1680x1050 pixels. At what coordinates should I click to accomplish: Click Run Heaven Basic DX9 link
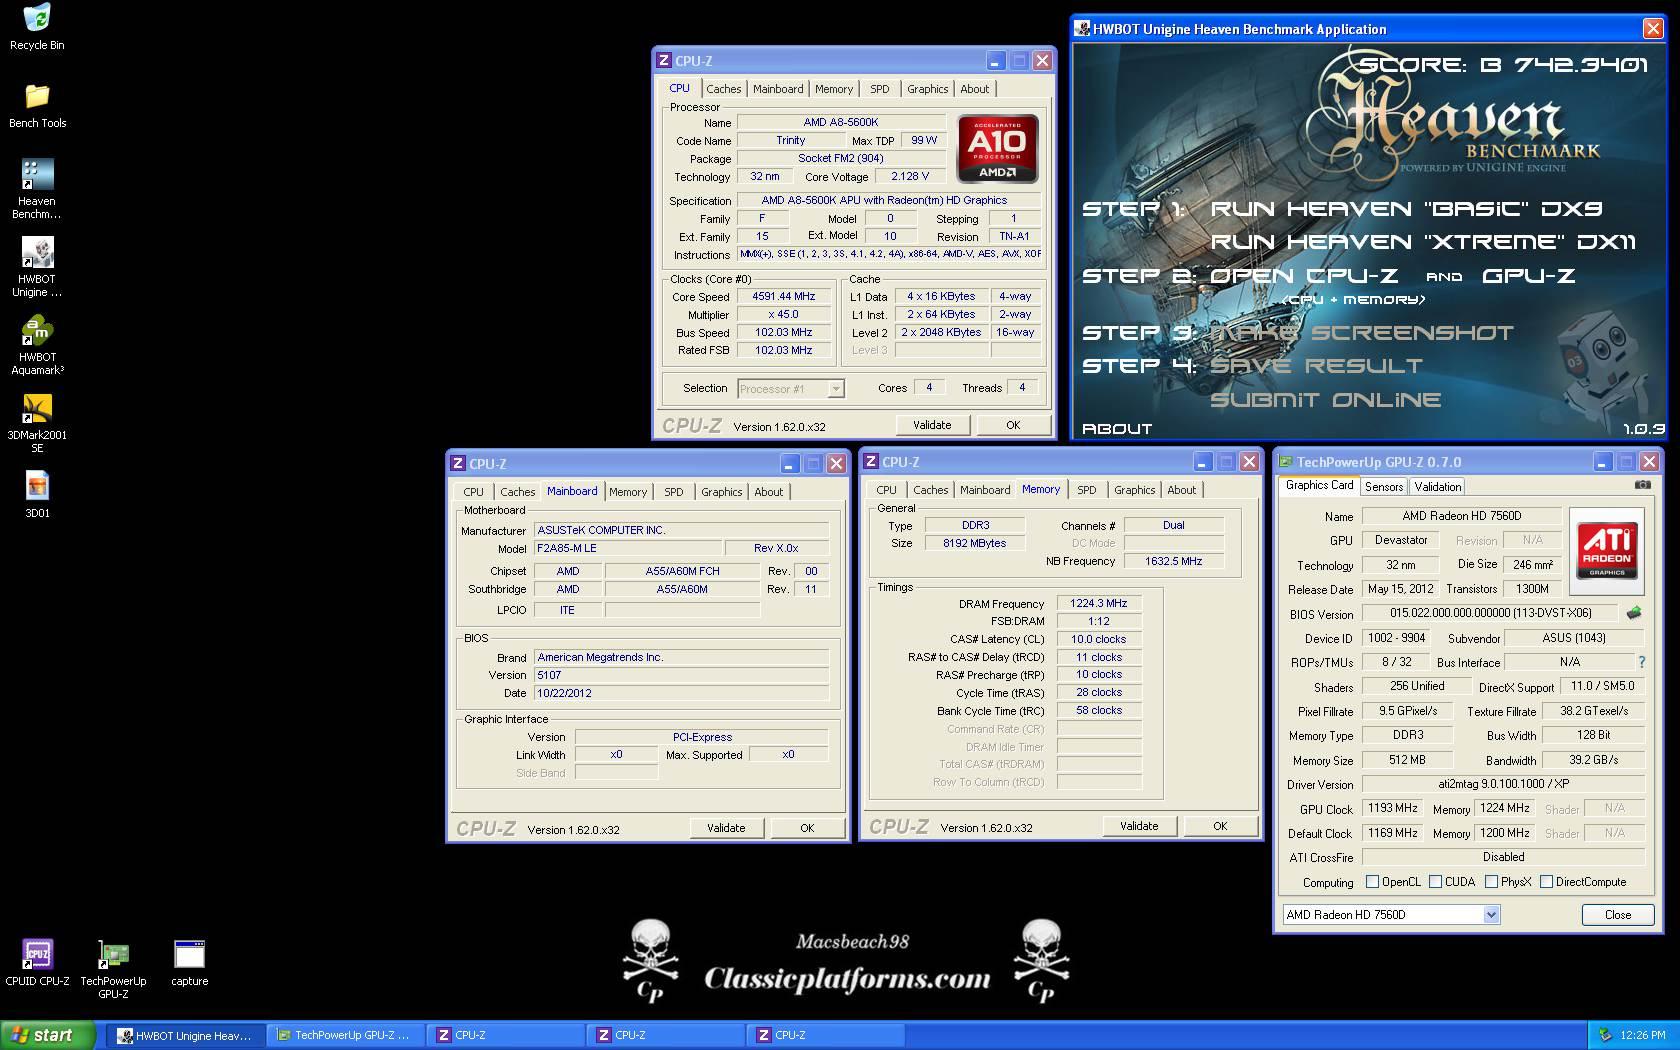[1406, 209]
